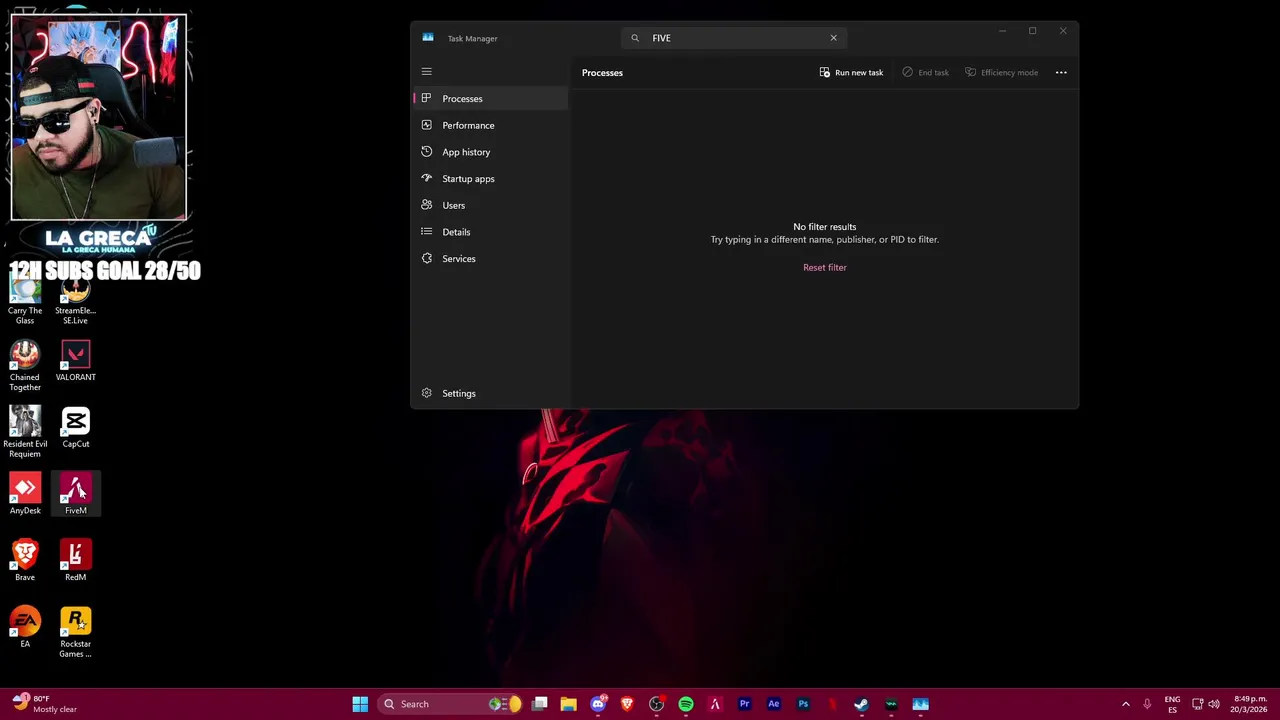Open Brave browser from the taskbar

[x=627, y=704]
